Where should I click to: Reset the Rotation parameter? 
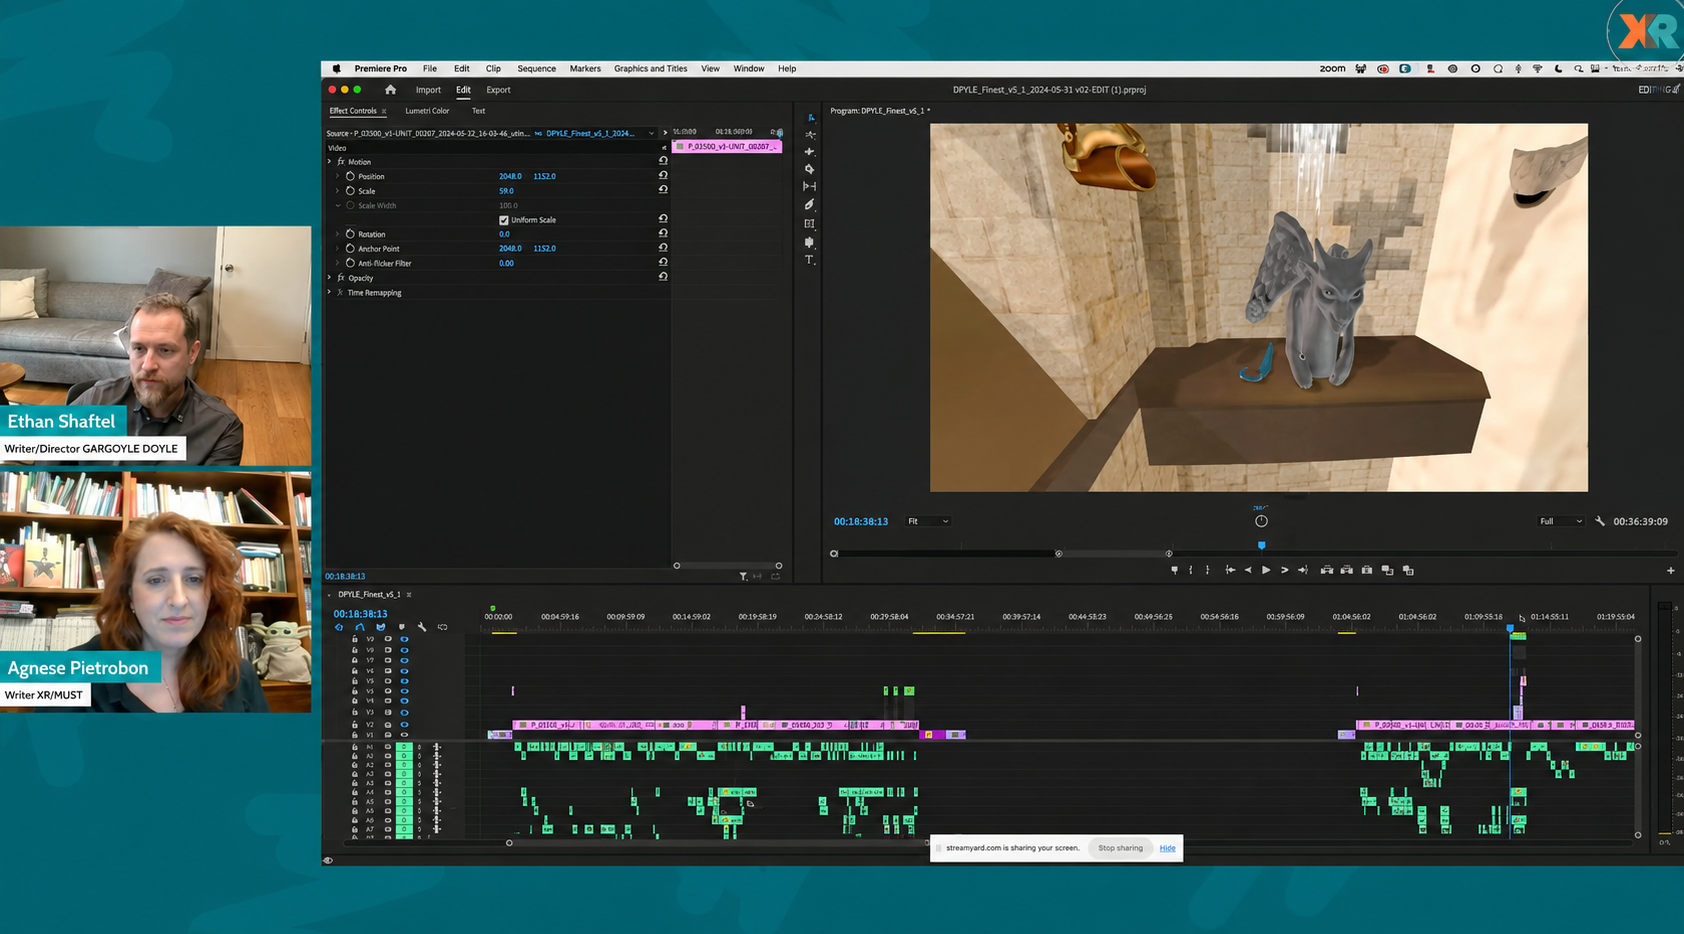663,234
